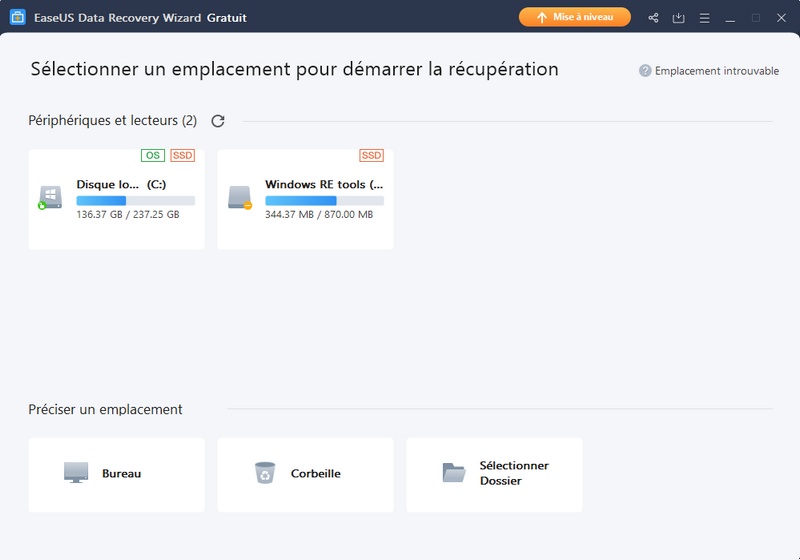The width and height of the screenshot is (800, 560).
Task: Click the SSD badge on C: drive
Action: pos(182,156)
